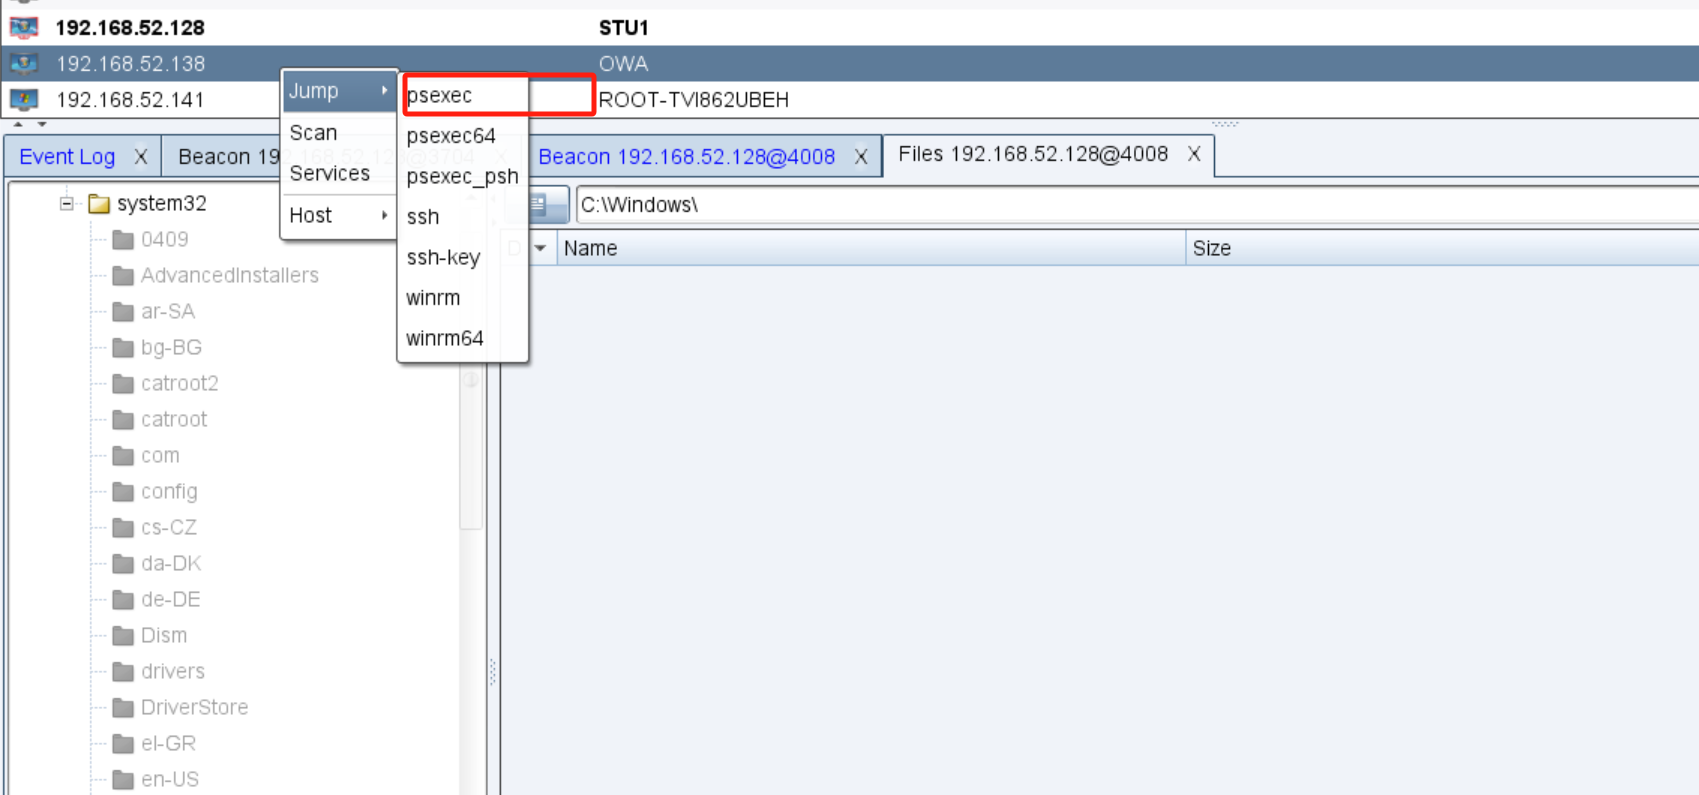Click the folder tree vertical scrollbar

point(471,450)
